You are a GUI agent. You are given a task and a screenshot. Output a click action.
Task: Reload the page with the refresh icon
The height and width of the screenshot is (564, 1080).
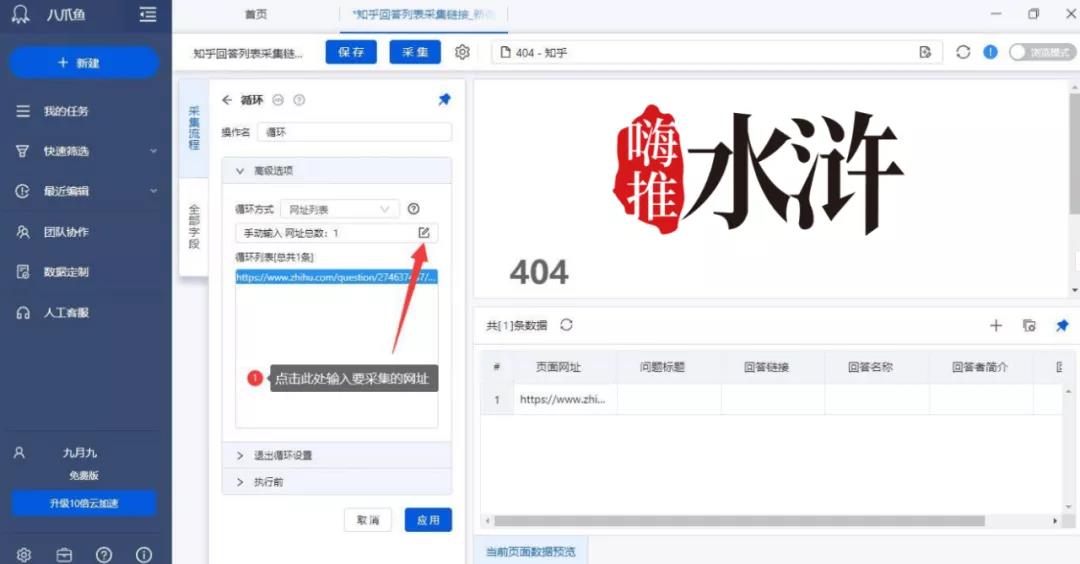(x=963, y=52)
